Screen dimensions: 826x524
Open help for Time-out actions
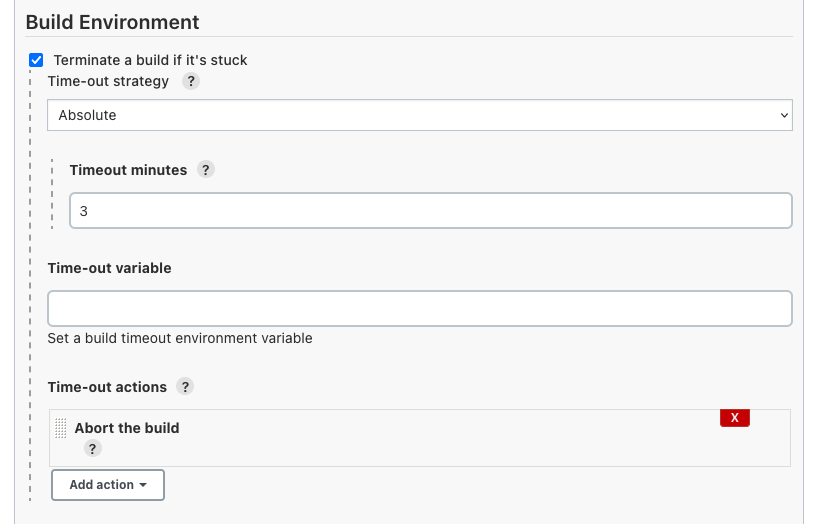[185, 386]
